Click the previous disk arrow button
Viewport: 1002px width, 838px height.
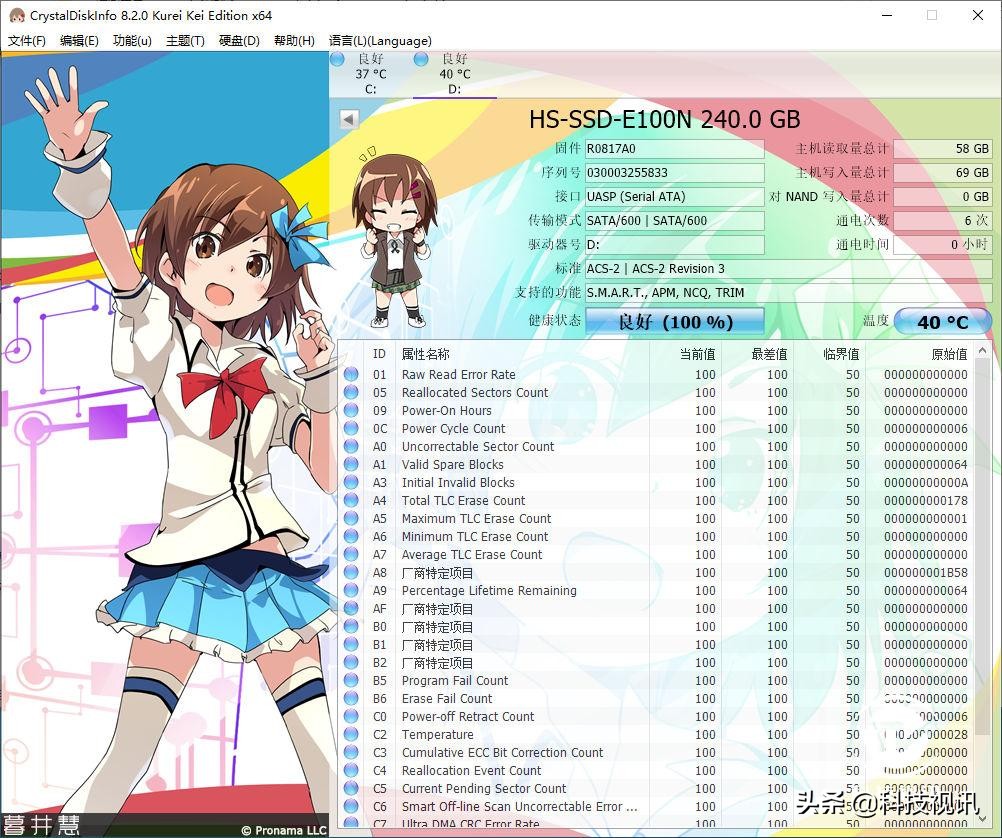pos(349,120)
